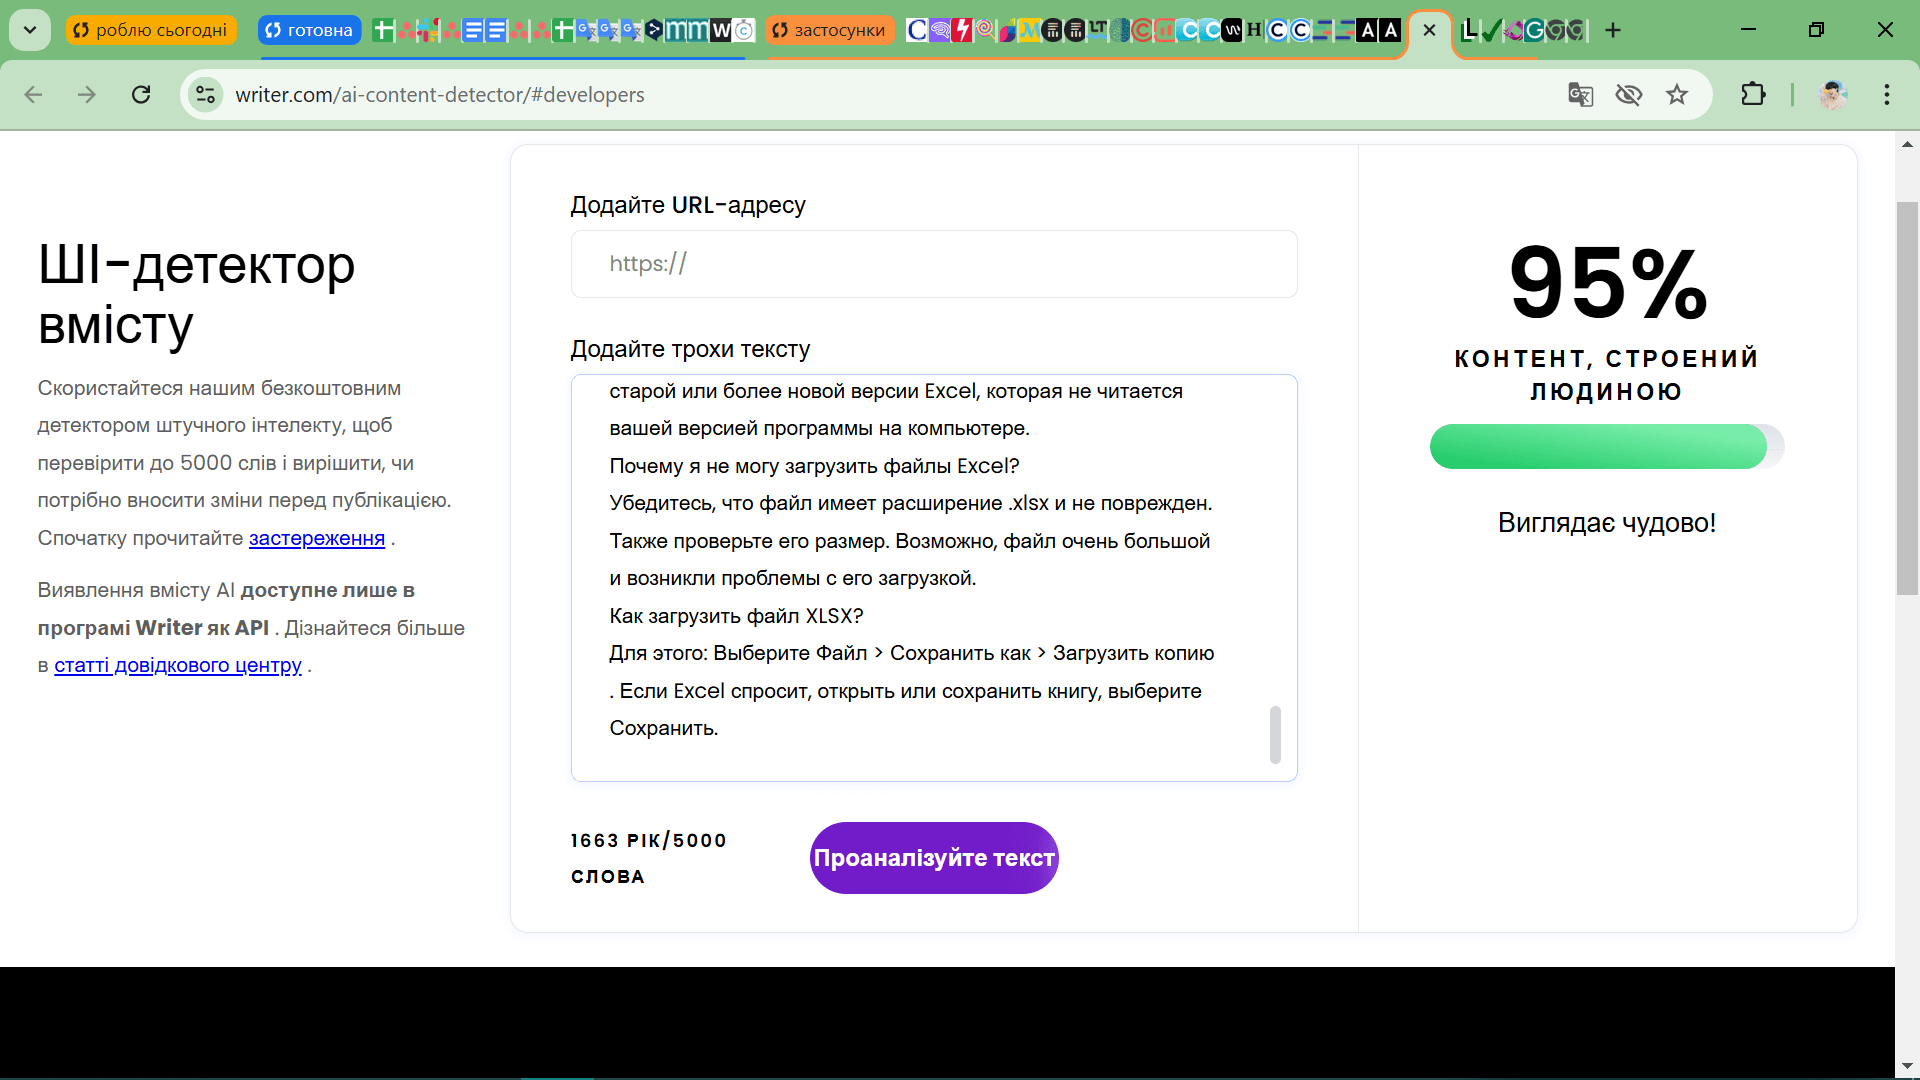The image size is (1920, 1080).
Task: Open the 'застереження' link
Action: 316,538
